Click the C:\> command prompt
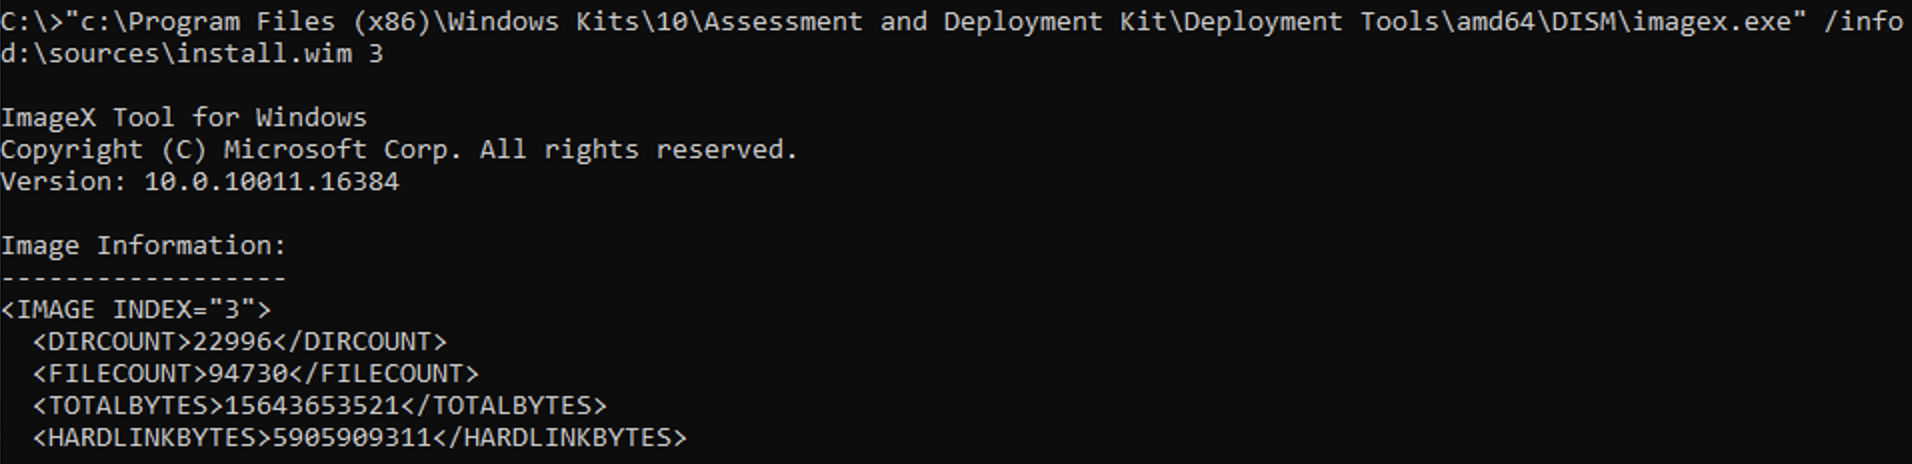The width and height of the screenshot is (1912, 464). (x=31, y=21)
